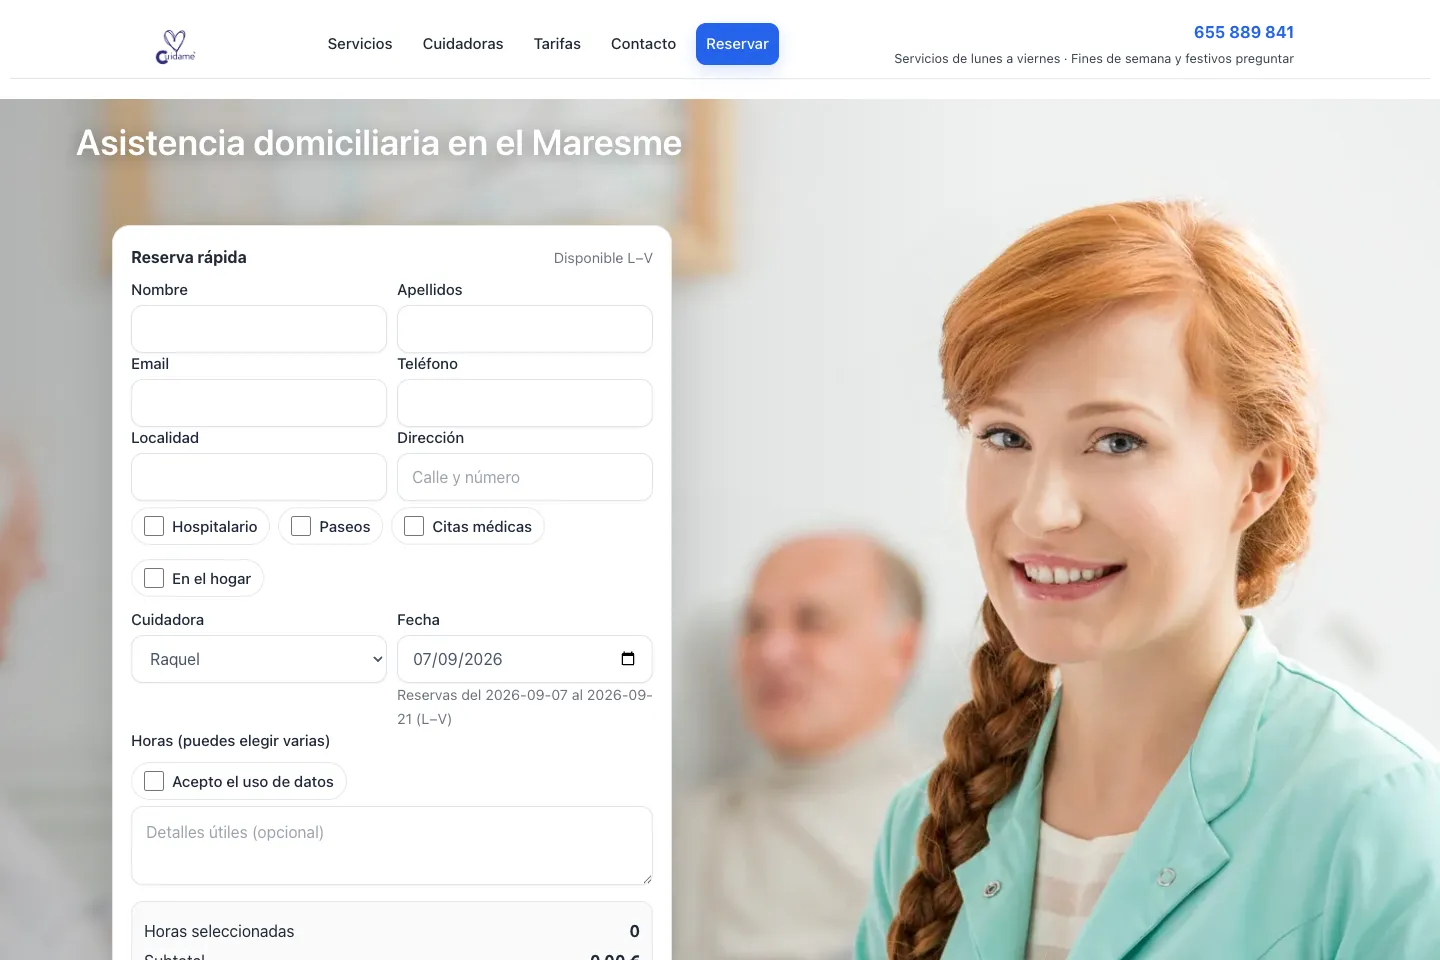1440x960 pixels.
Task: Tick the Paseos checkbox
Action: [301, 526]
